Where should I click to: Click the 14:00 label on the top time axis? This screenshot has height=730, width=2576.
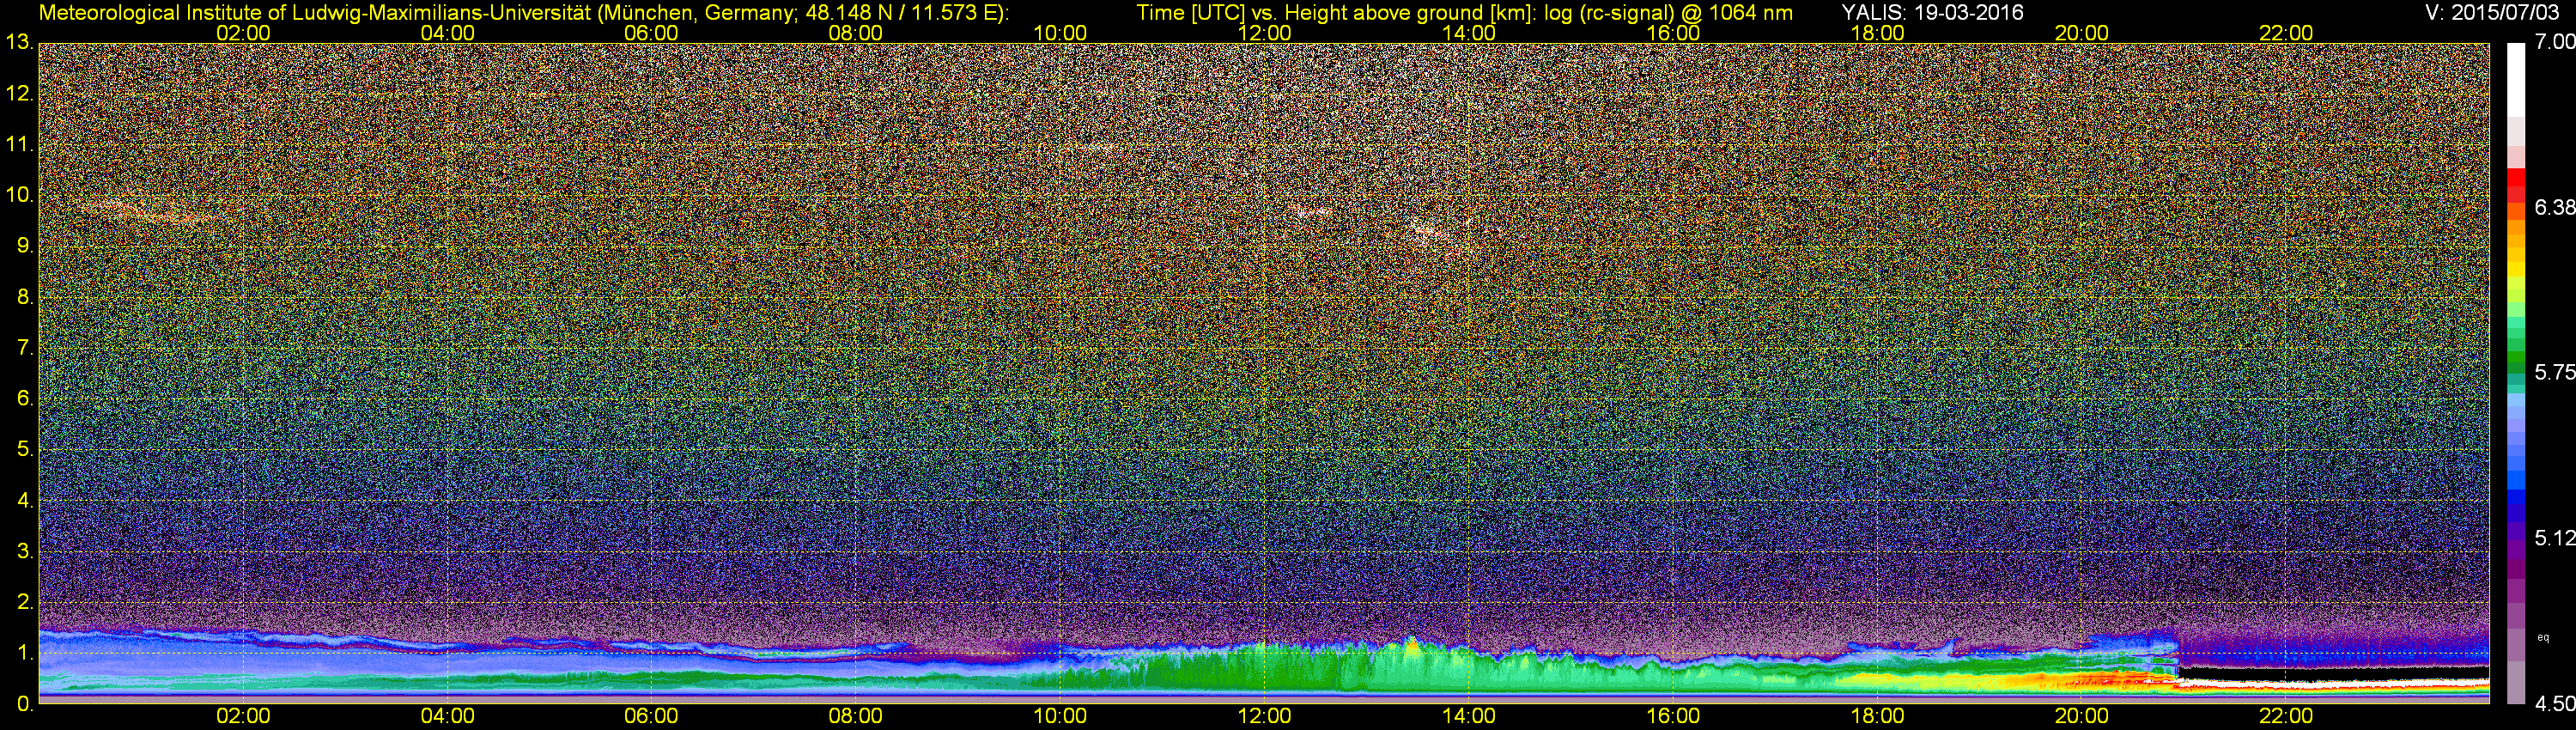1469,33
